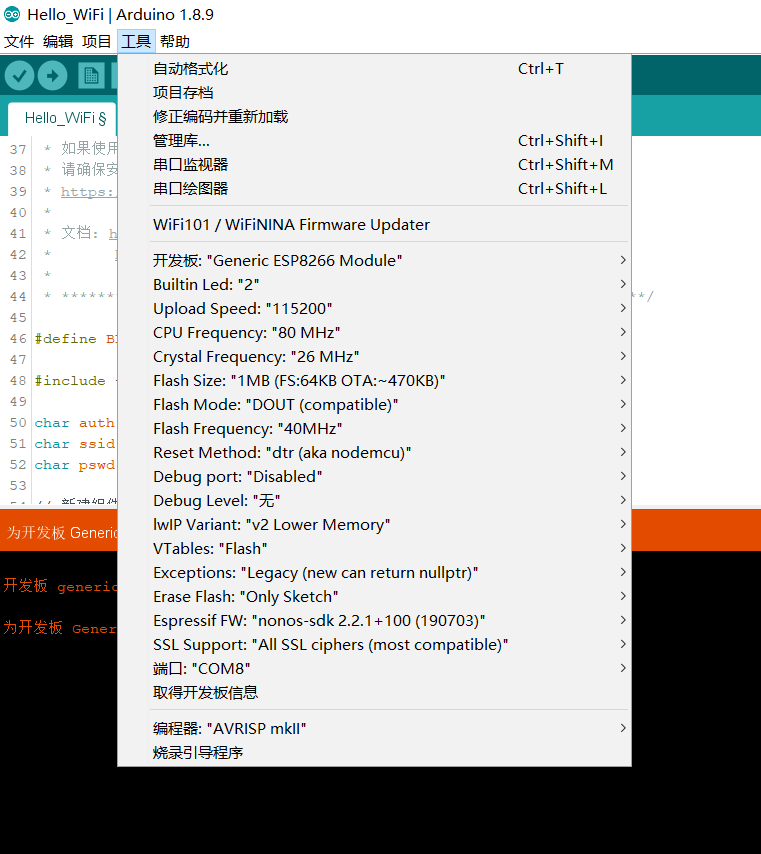This screenshot has height=854, width=761.
Task: Expand the Flash Size 1MB submenu
Action: coord(374,380)
